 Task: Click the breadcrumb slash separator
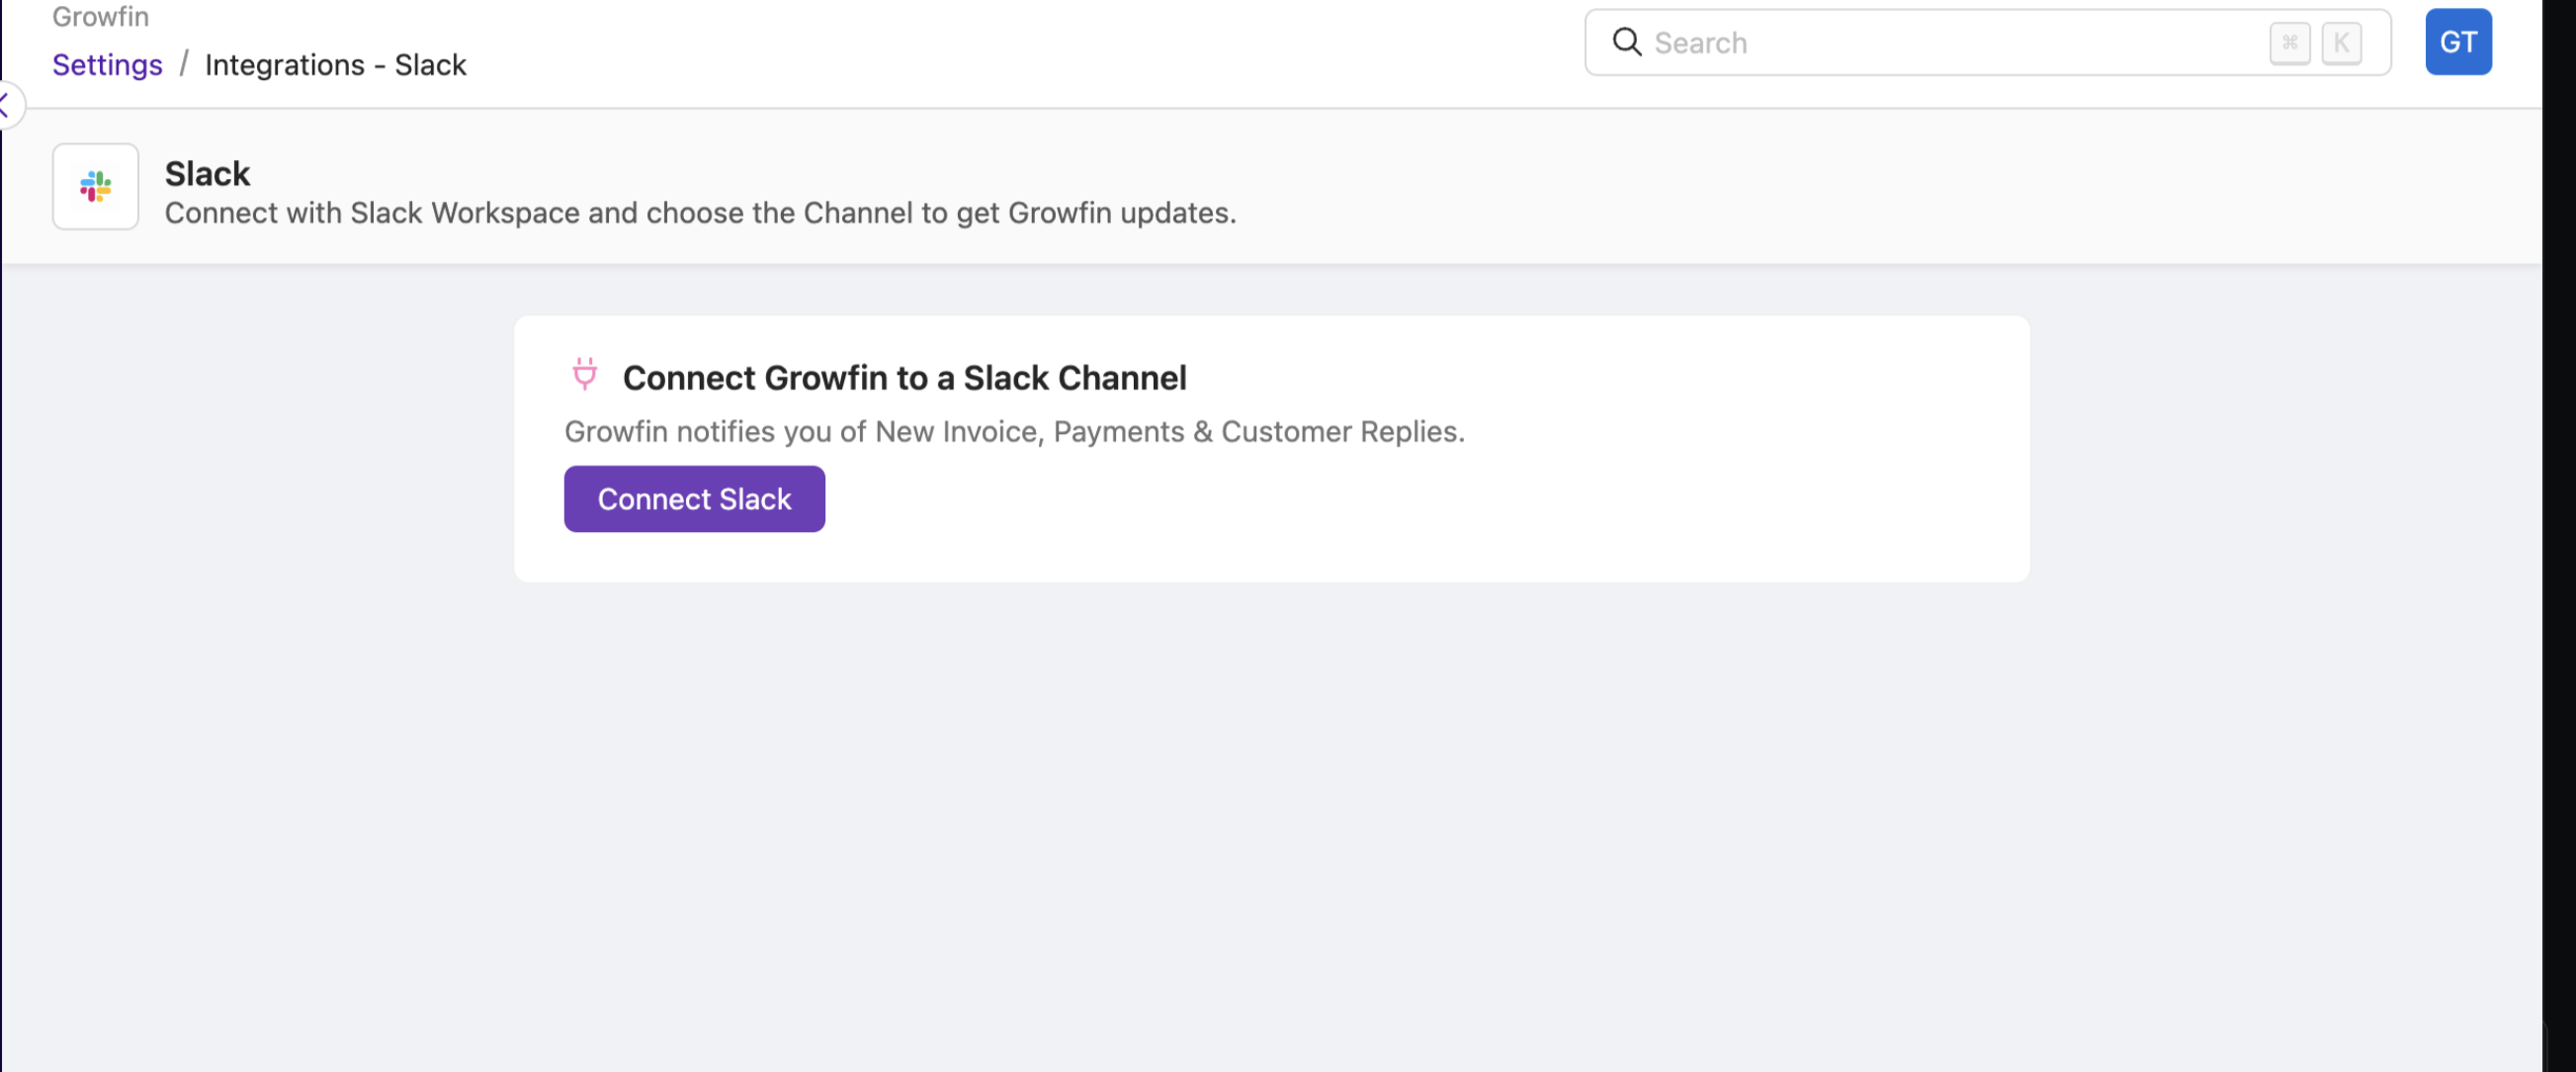click(x=184, y=64)
